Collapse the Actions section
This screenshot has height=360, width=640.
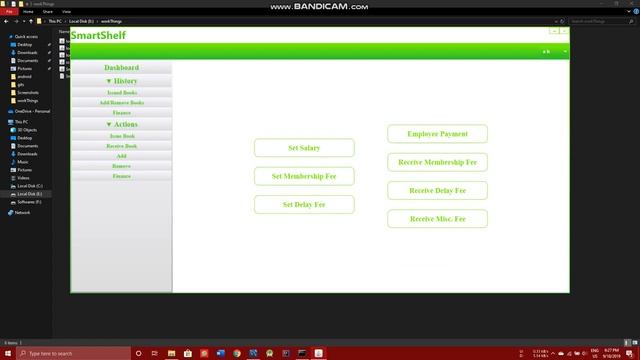point(122,124)
